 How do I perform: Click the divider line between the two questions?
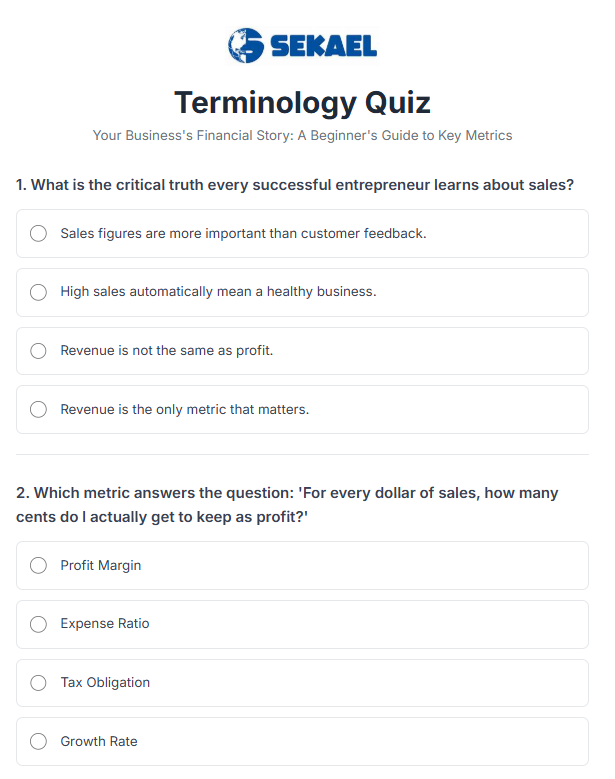302,455
